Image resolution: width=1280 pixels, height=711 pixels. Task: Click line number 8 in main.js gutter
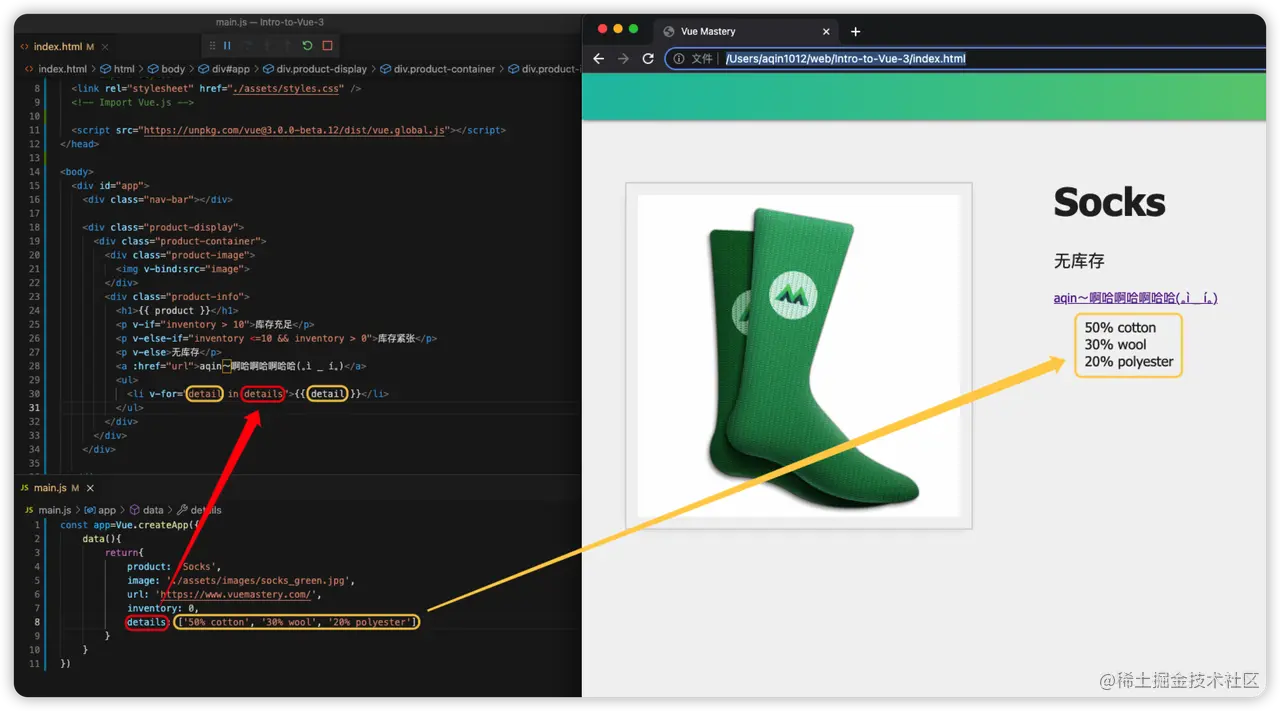[x=37, y=622]
